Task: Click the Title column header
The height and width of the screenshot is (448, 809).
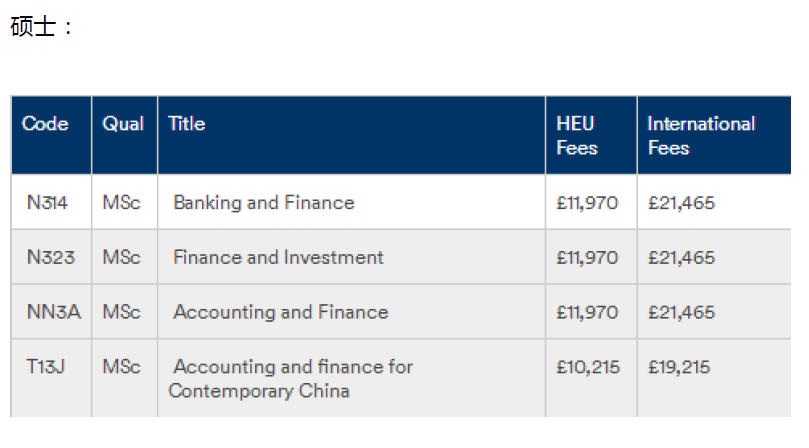Action: [186, 124]
